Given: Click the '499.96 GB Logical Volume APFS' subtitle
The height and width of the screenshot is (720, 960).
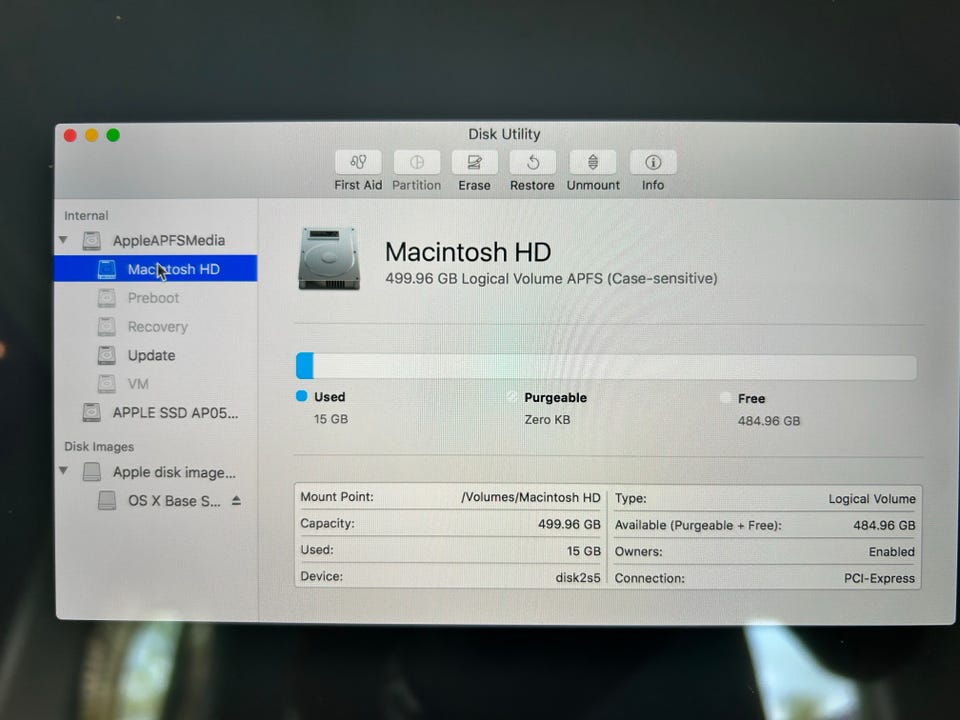Looking at the screenshot, I should pyautogui.click(x=551, y=279).
